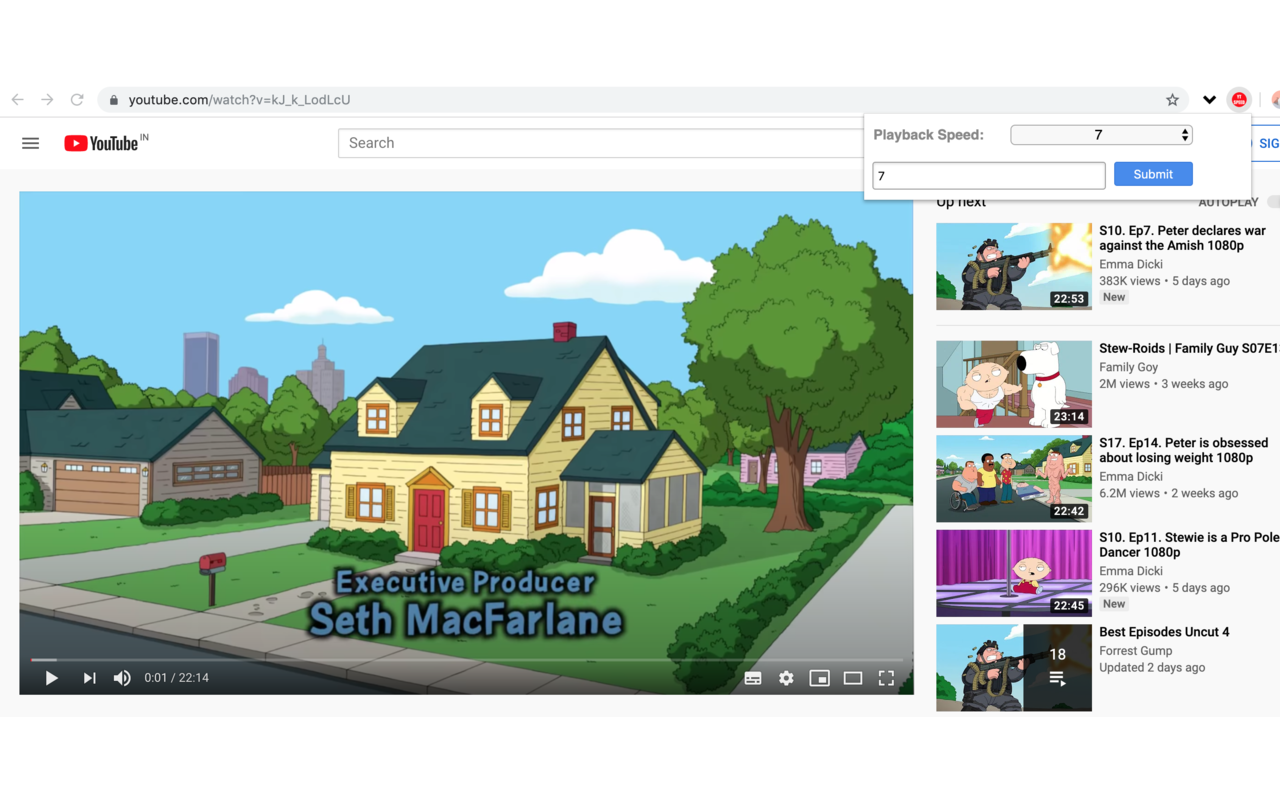
Task: Open video settings gear
Action: [786, 678]
